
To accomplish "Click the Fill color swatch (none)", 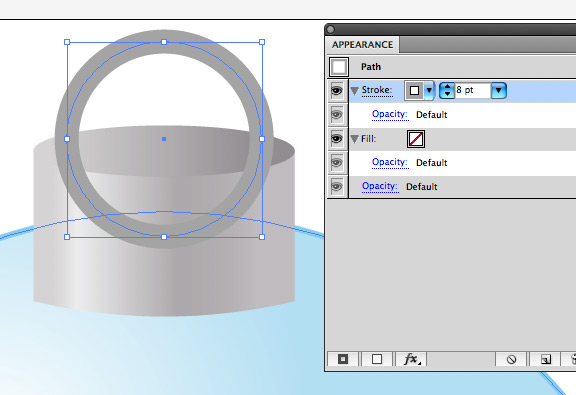I will 416,139.
